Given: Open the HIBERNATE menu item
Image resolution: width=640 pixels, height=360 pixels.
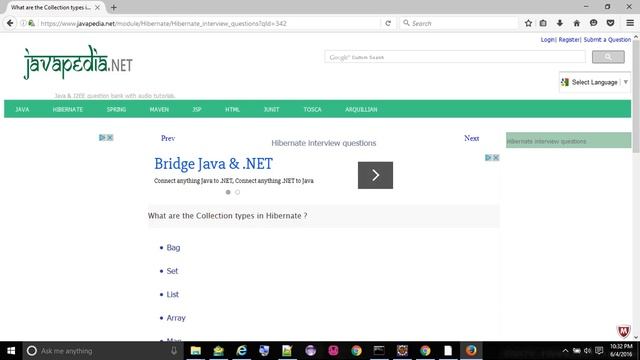Looking at the screenshot, I should click(68, 109).
